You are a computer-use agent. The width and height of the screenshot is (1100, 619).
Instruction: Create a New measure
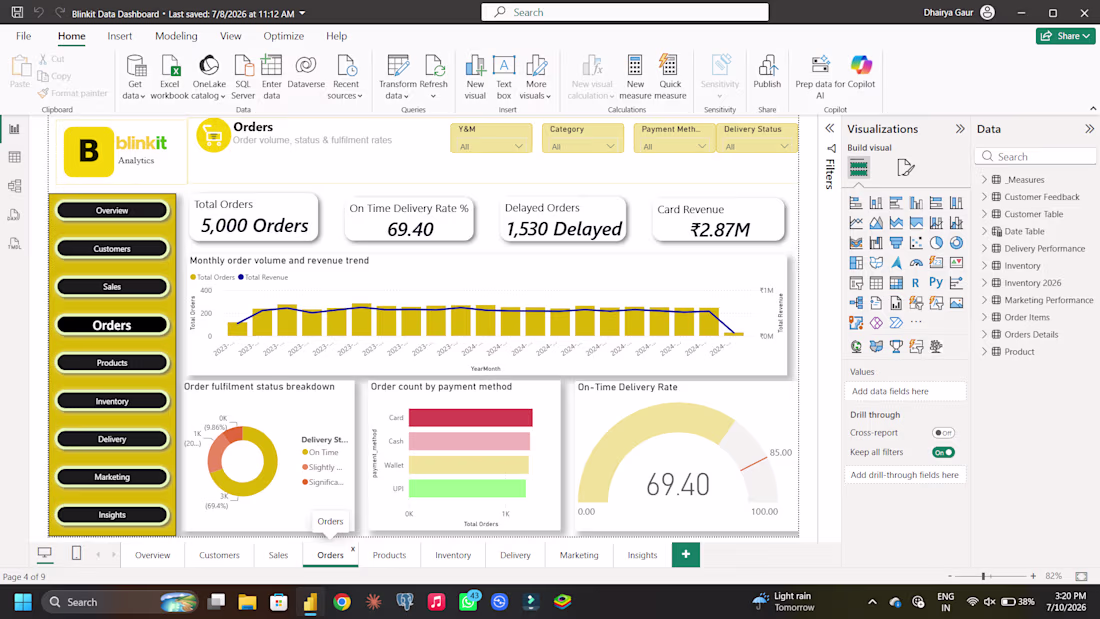point(635,77)
